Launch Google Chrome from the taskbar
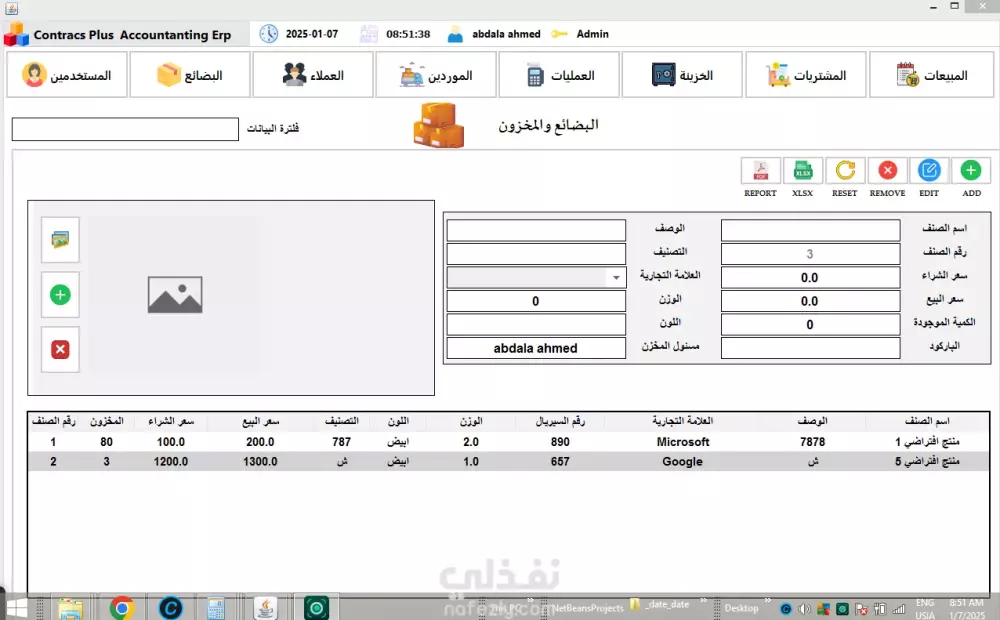The width and height of the screenshot is (1000, 620). (x=121, y=607)
